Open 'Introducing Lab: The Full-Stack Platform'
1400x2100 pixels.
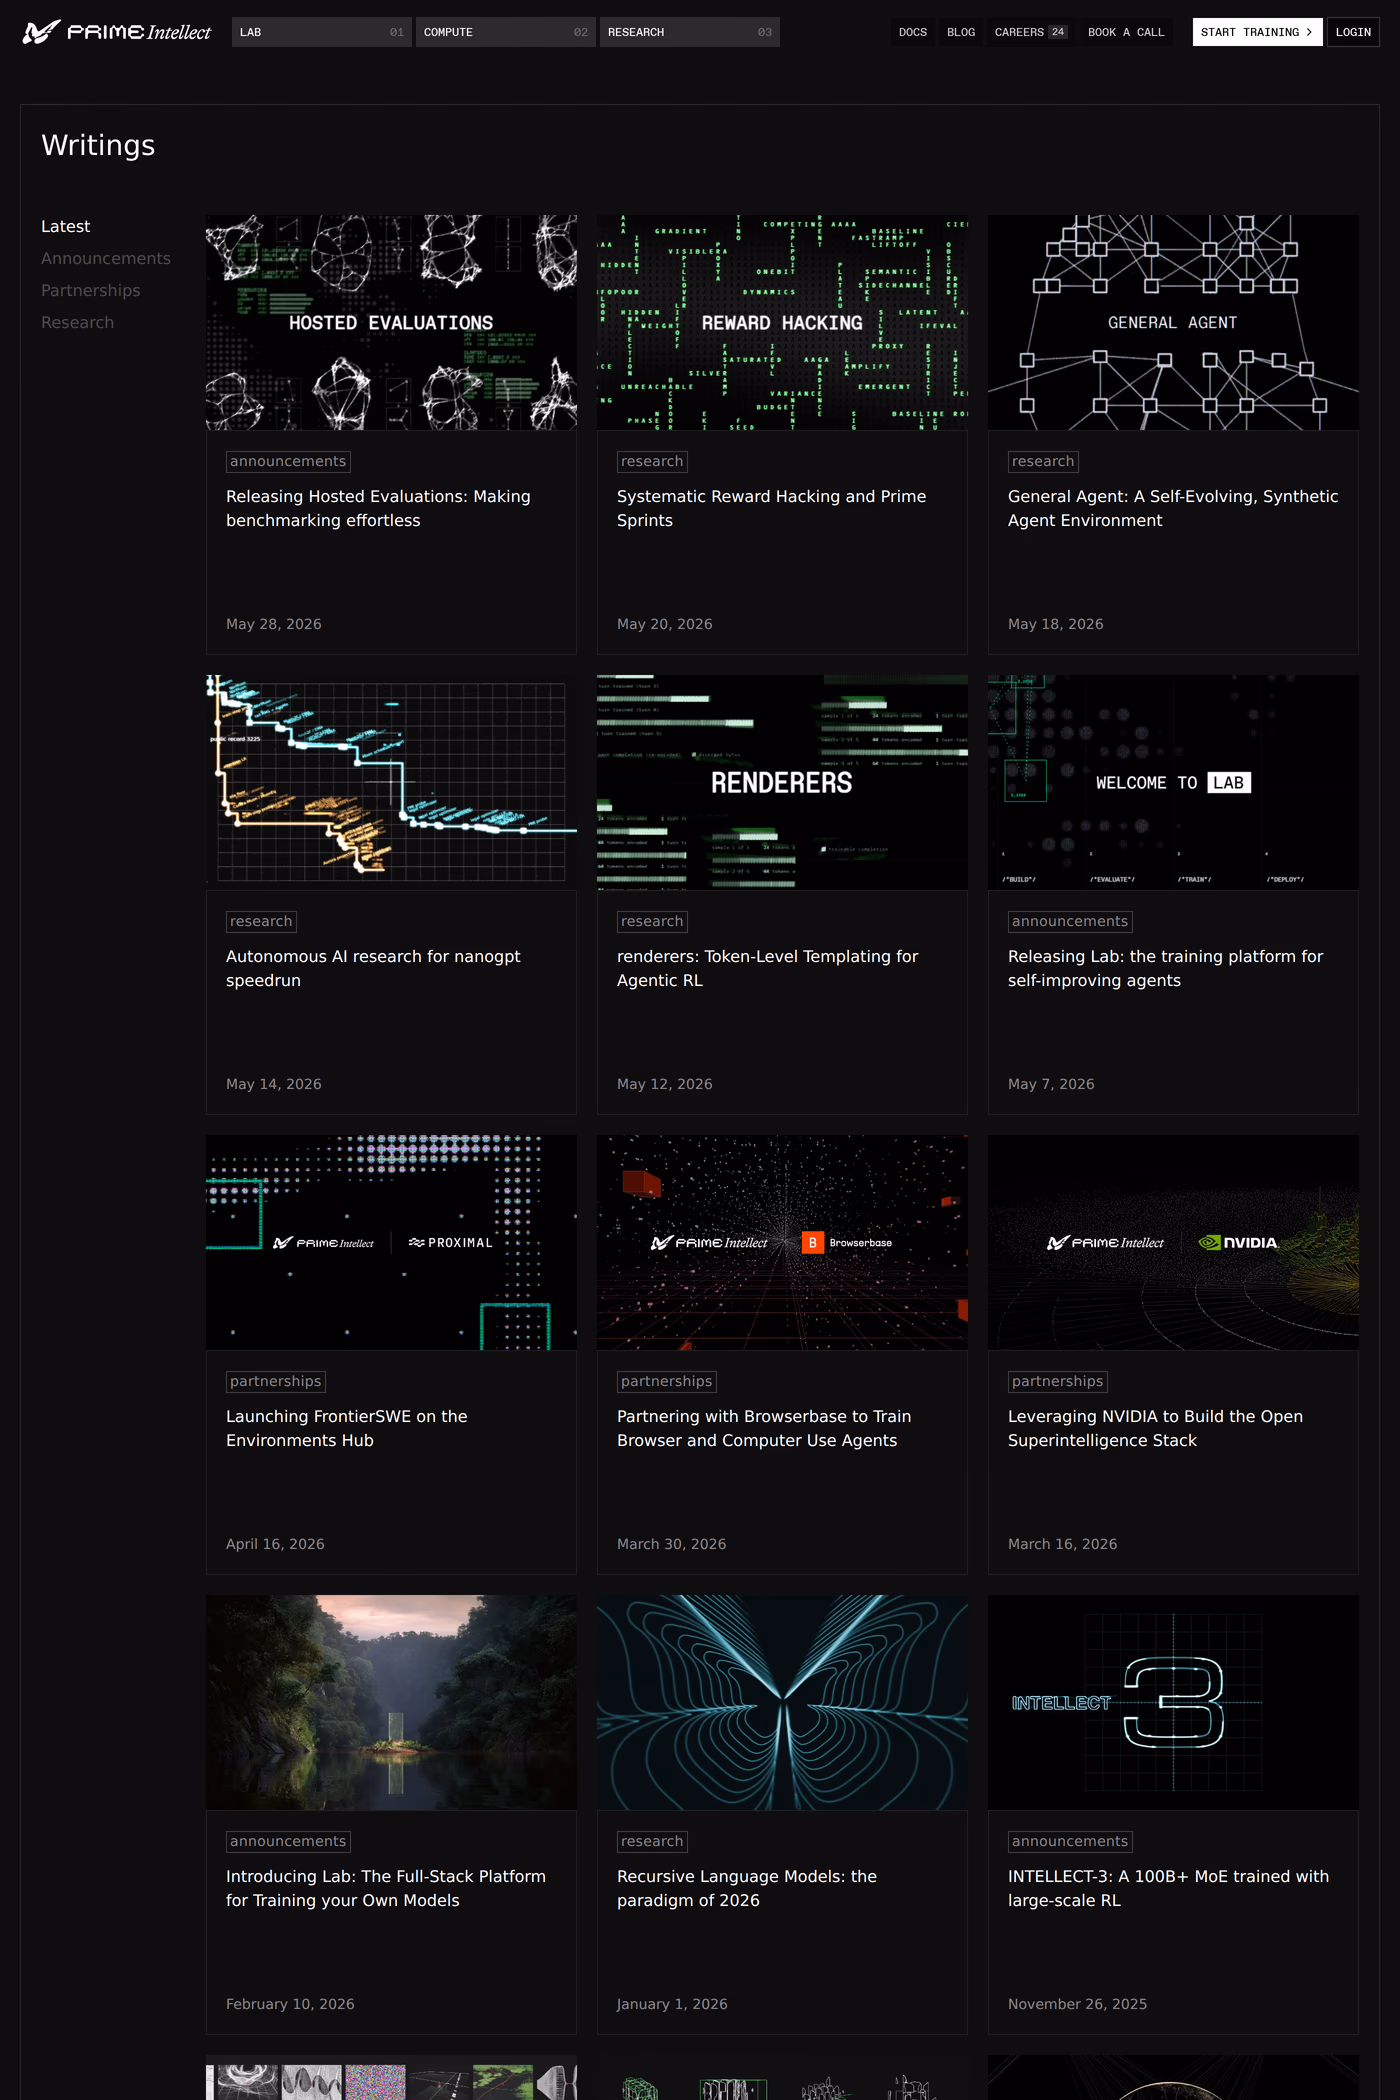pyautogui.click(x=386, y=1888)
